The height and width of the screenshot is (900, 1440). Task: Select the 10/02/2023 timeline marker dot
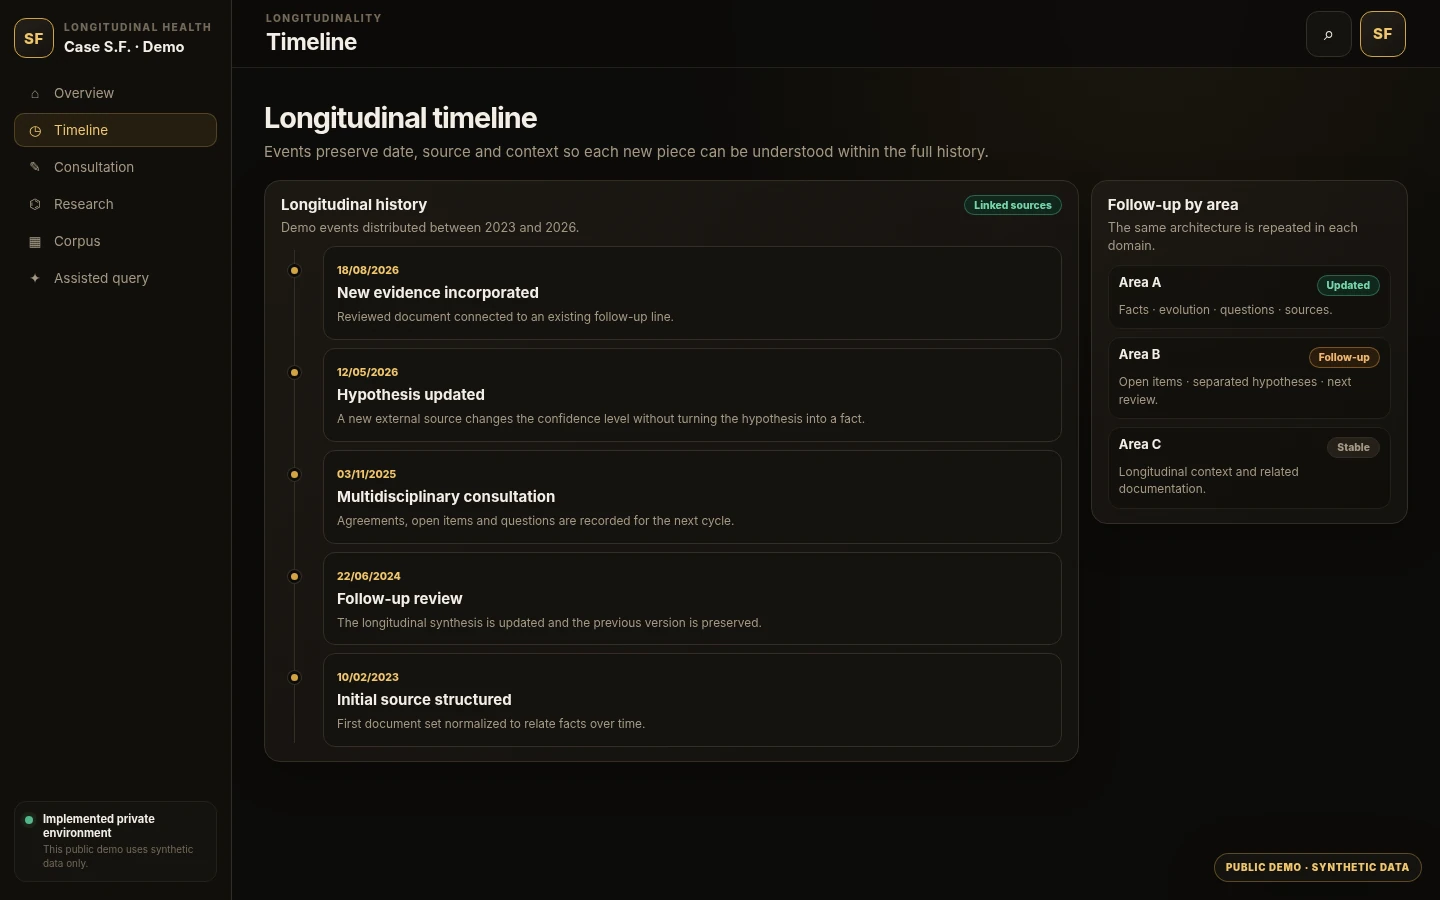click(294, 677)
